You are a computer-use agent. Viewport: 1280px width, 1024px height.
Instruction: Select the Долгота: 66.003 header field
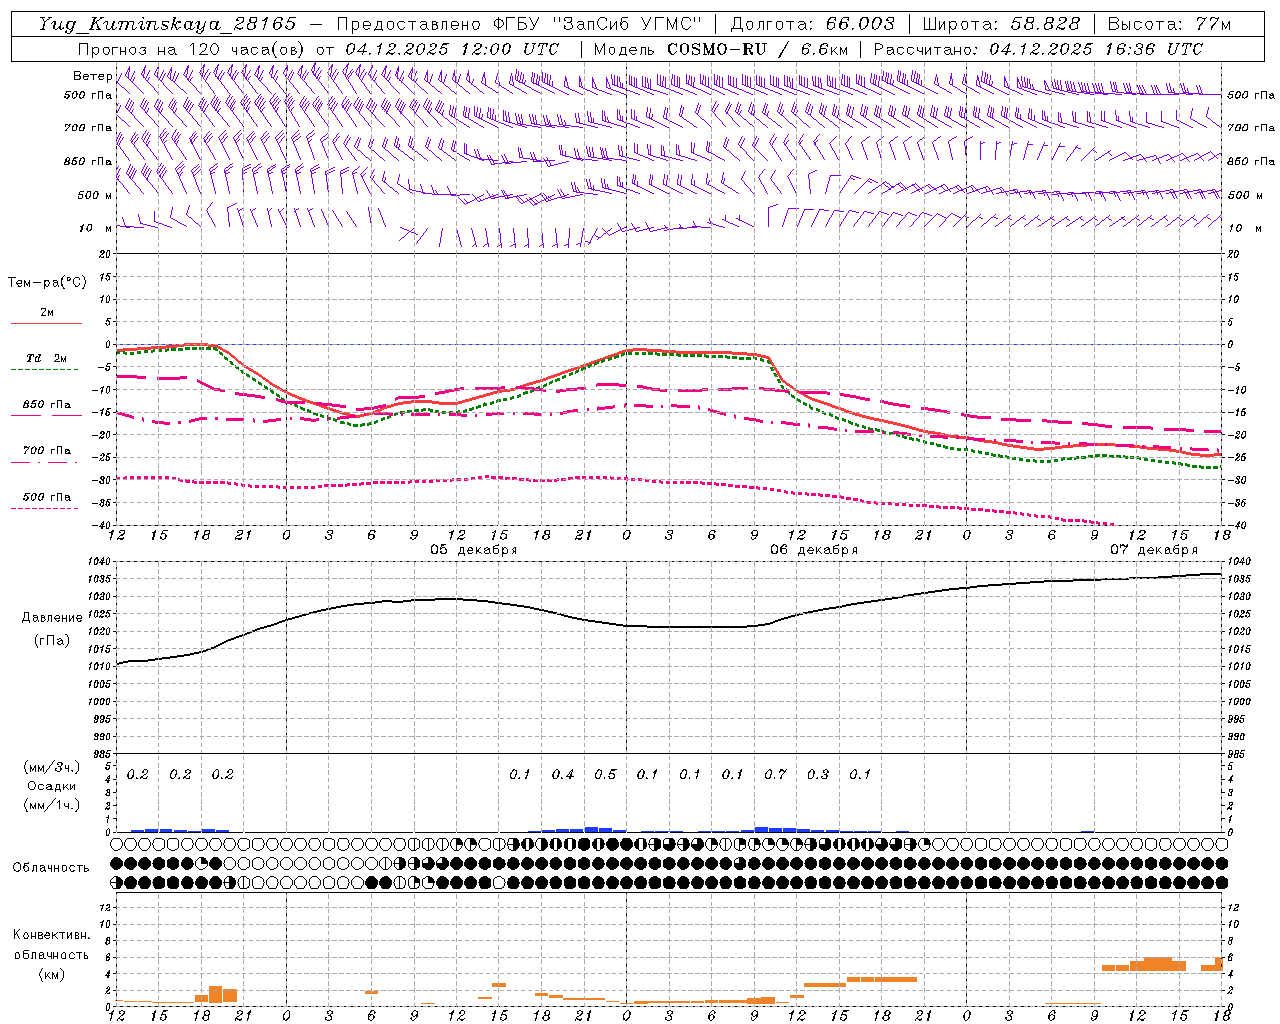coord(812,24)
